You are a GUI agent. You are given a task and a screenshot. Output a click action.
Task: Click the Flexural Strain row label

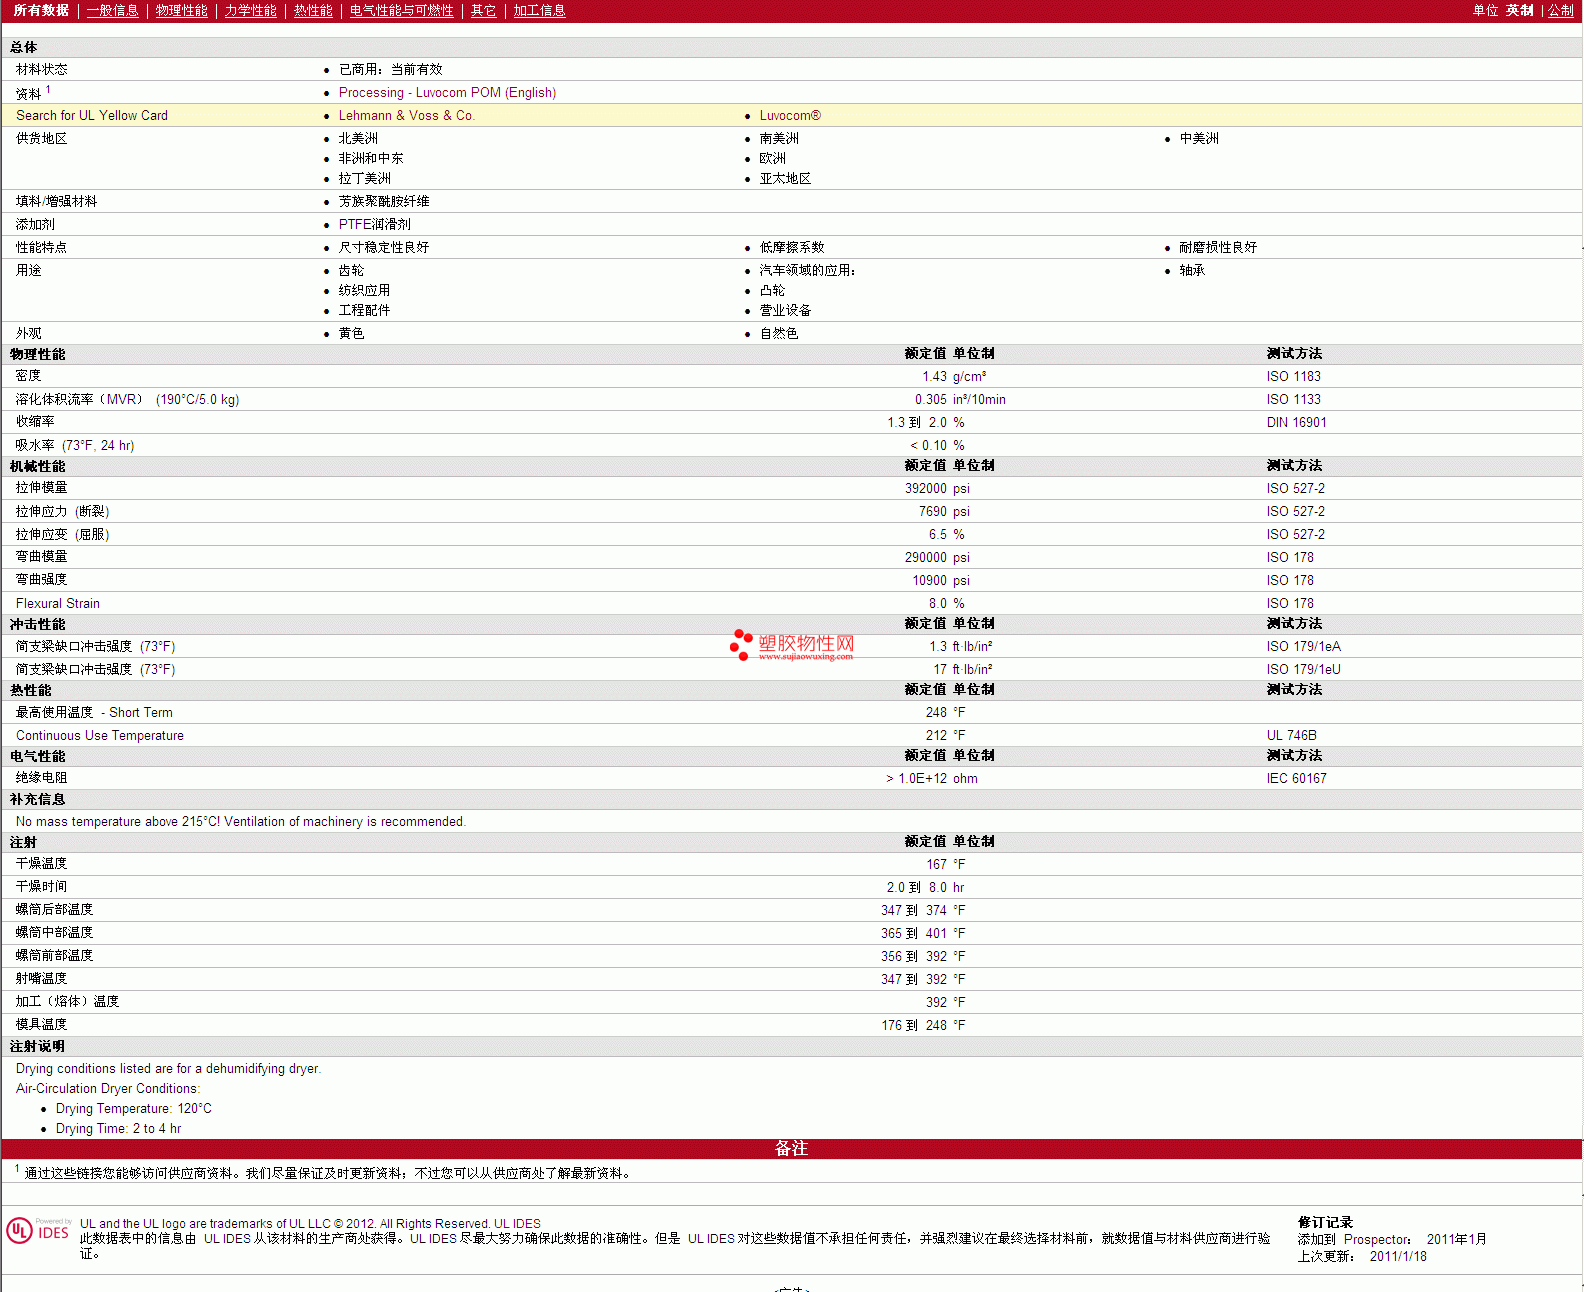[x=58, y=603]
